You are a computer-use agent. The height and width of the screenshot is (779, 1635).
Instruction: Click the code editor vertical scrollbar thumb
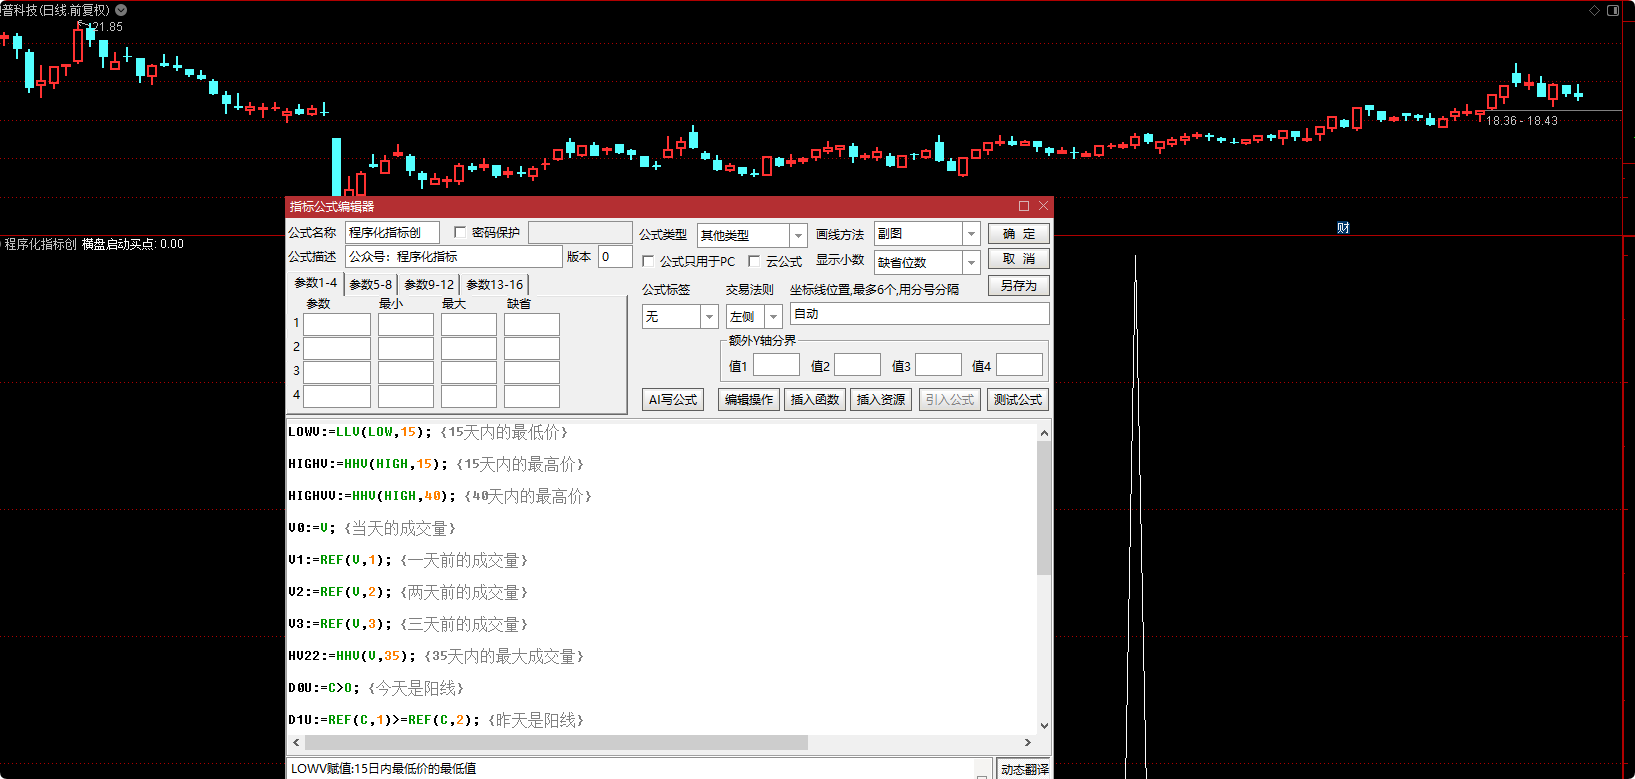tap(1044, 508)
